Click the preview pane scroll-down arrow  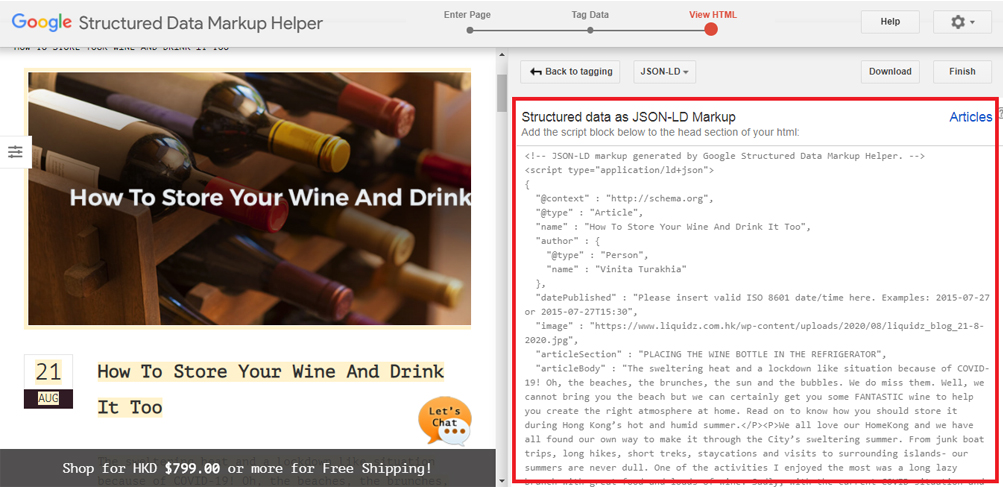pos(502,480)
